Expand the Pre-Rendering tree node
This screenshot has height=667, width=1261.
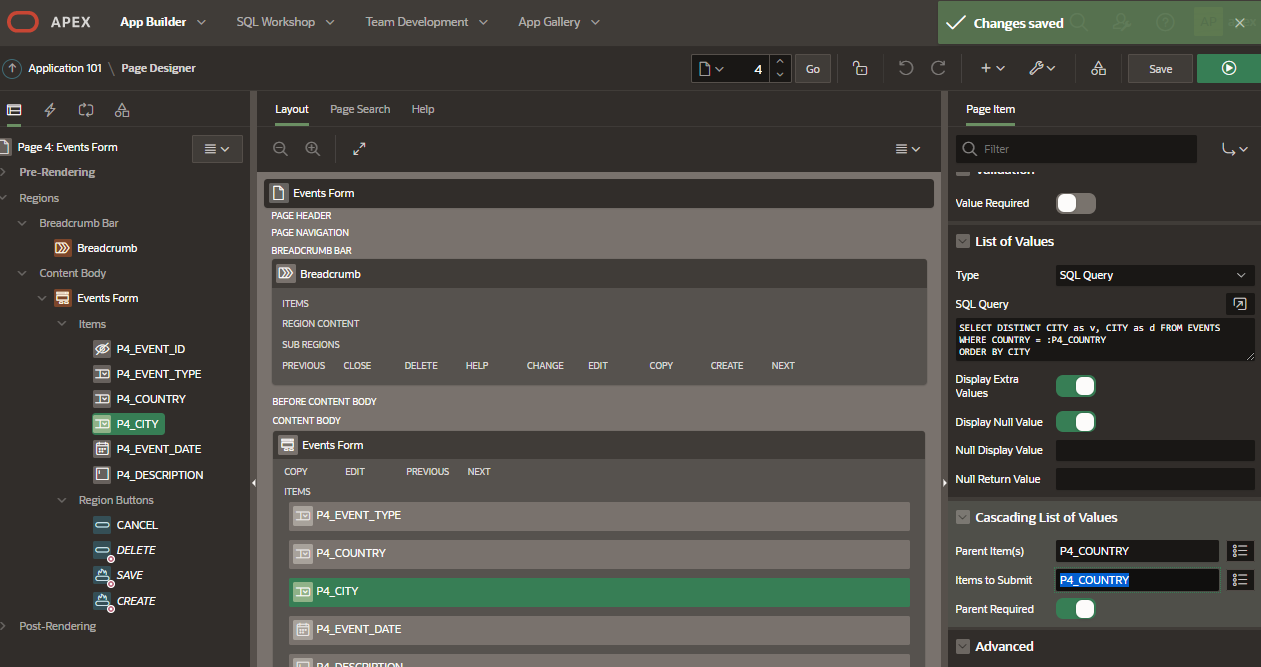point(4,172)
